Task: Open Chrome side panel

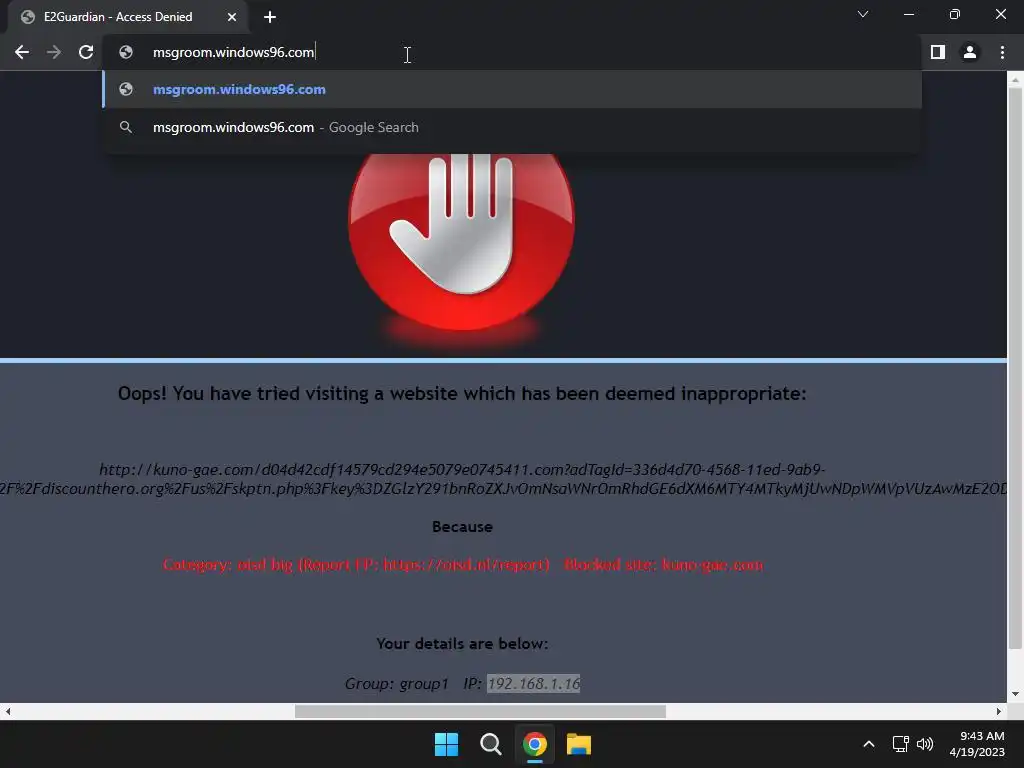Action: (x=938, y=52)
